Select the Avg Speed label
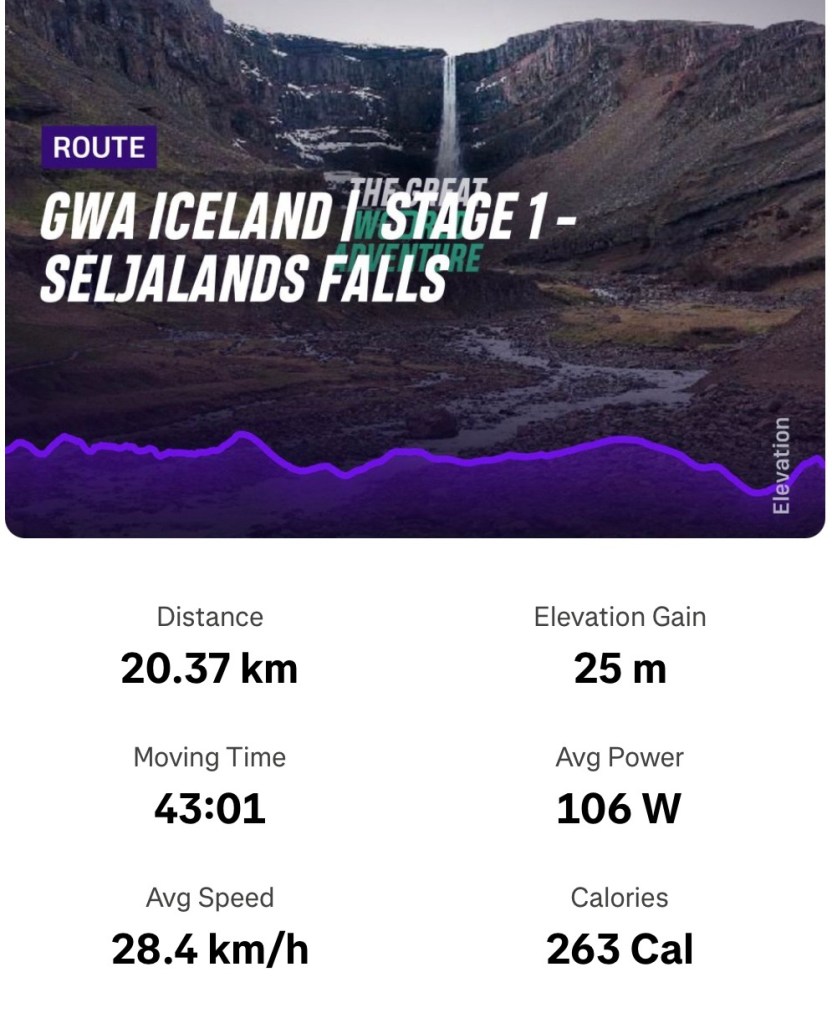The image size is (832, 1023). (x=210, y=897)
